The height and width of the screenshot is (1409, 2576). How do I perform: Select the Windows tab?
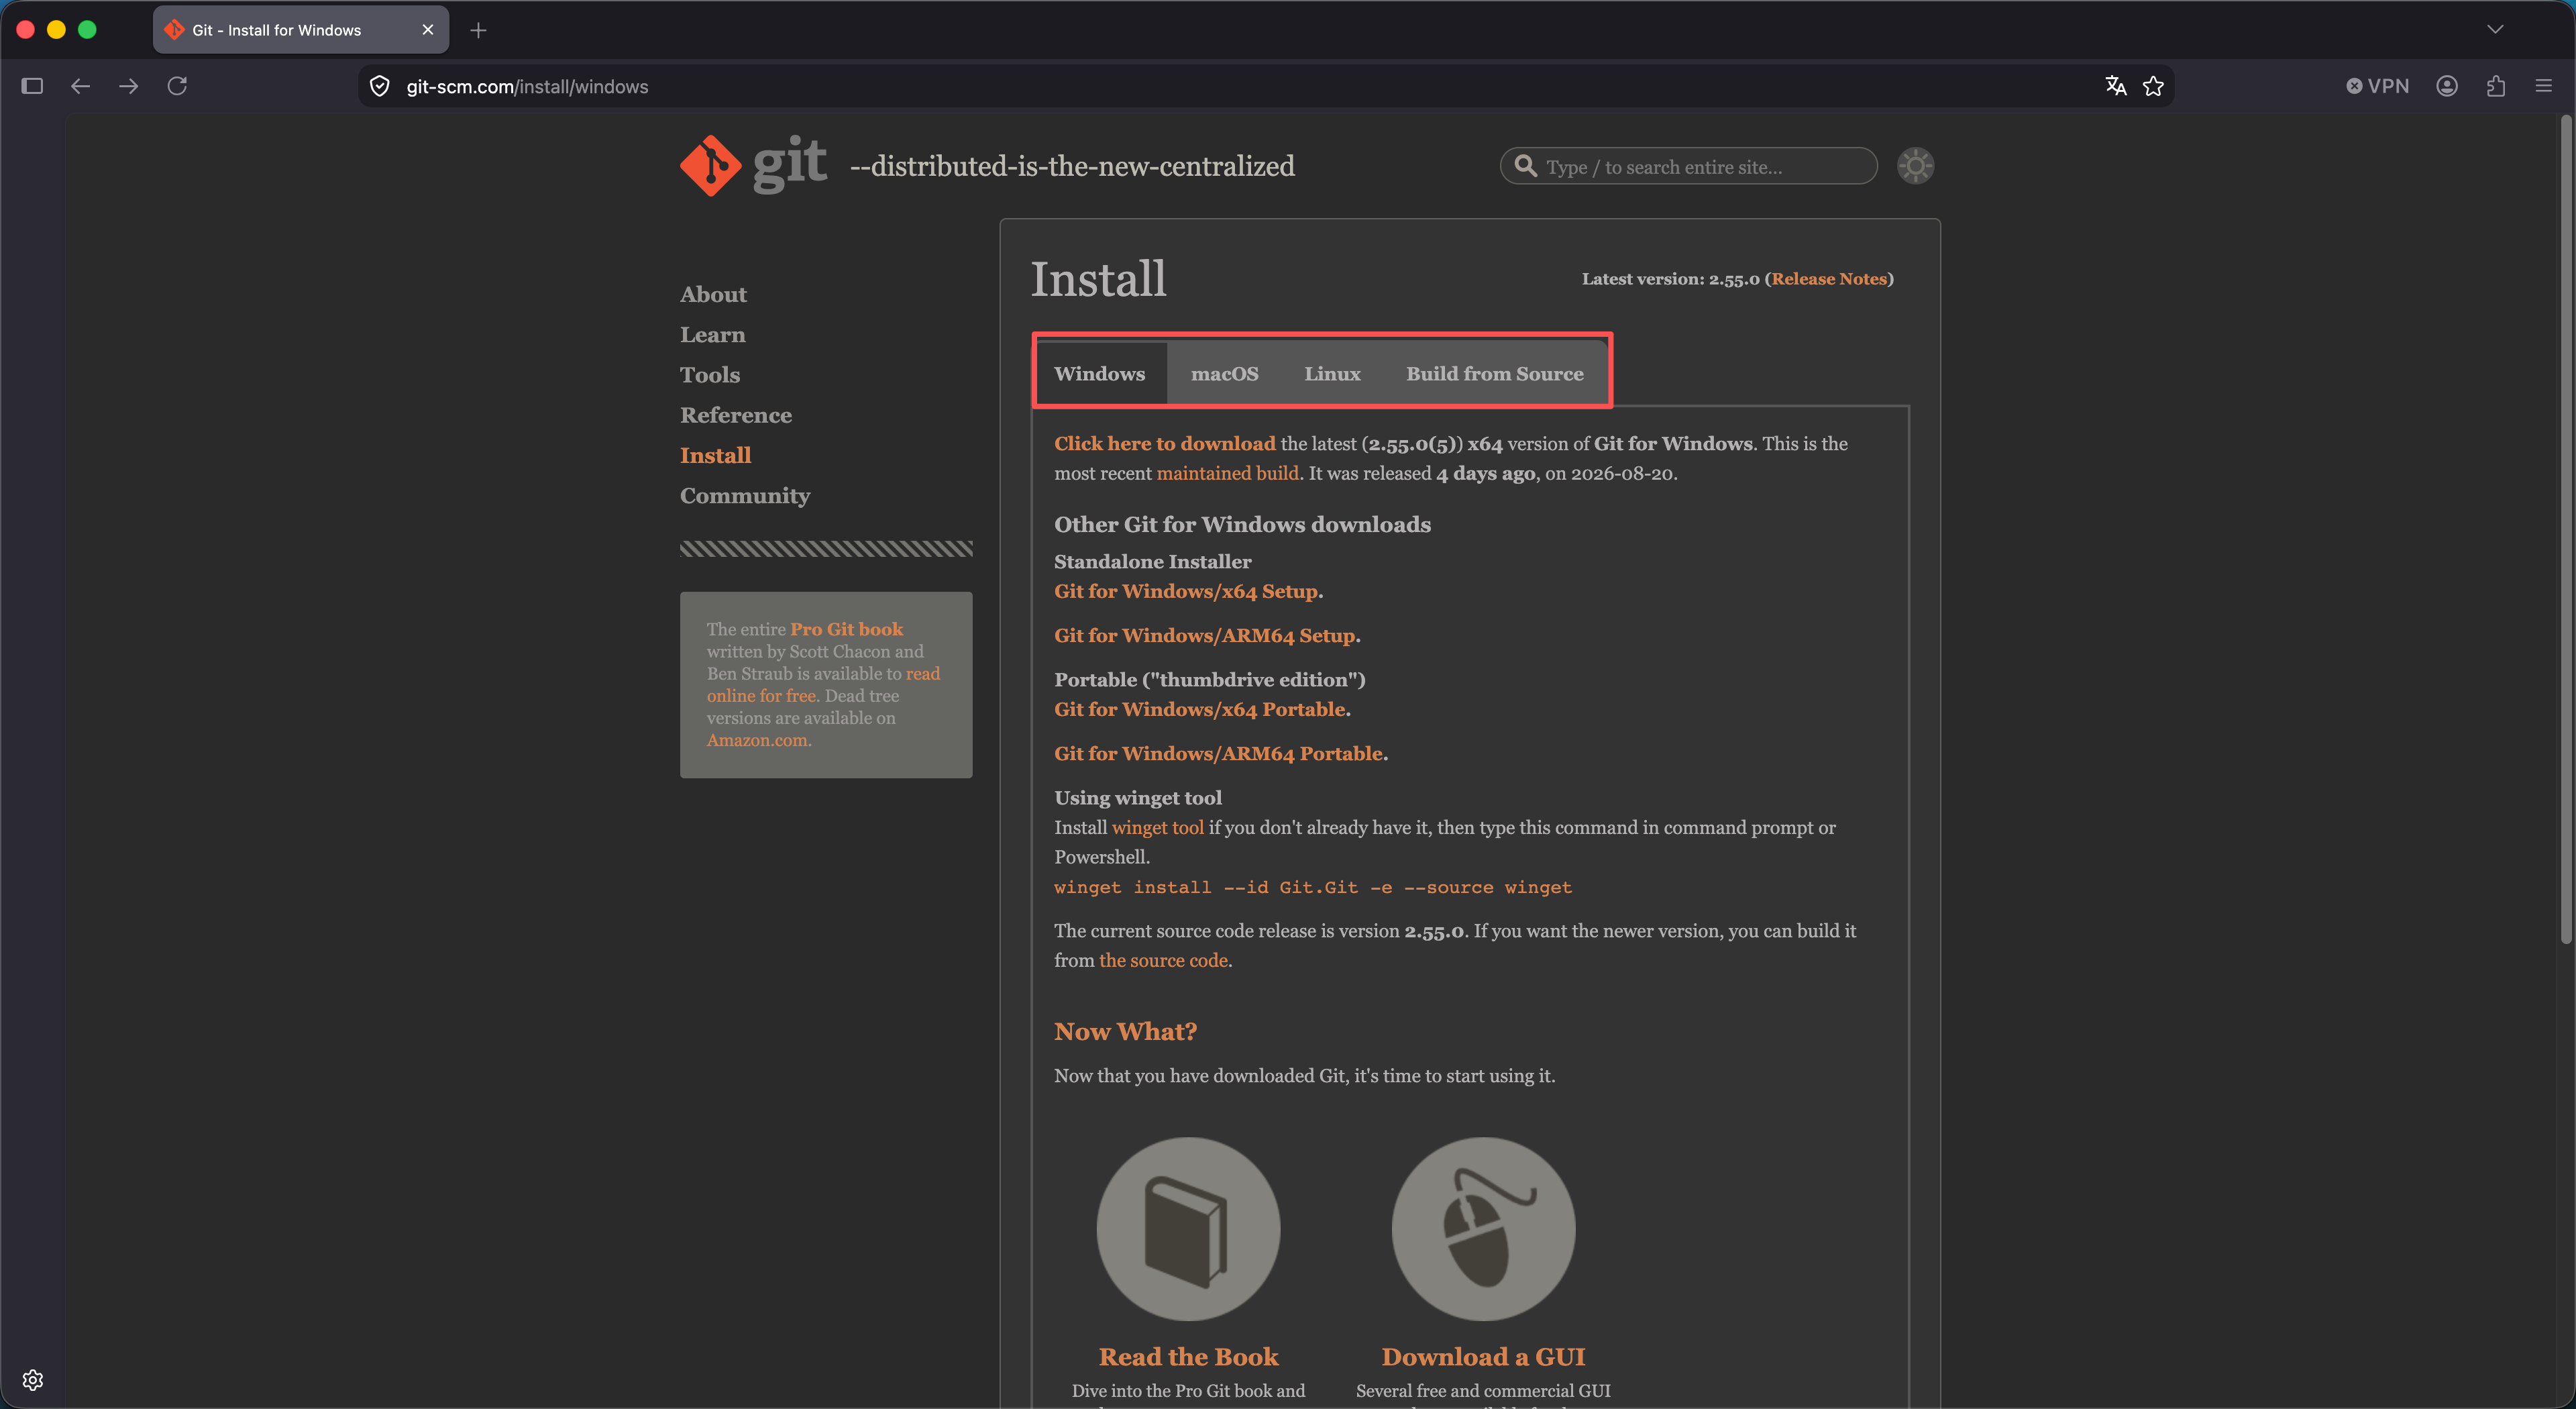1100,374
